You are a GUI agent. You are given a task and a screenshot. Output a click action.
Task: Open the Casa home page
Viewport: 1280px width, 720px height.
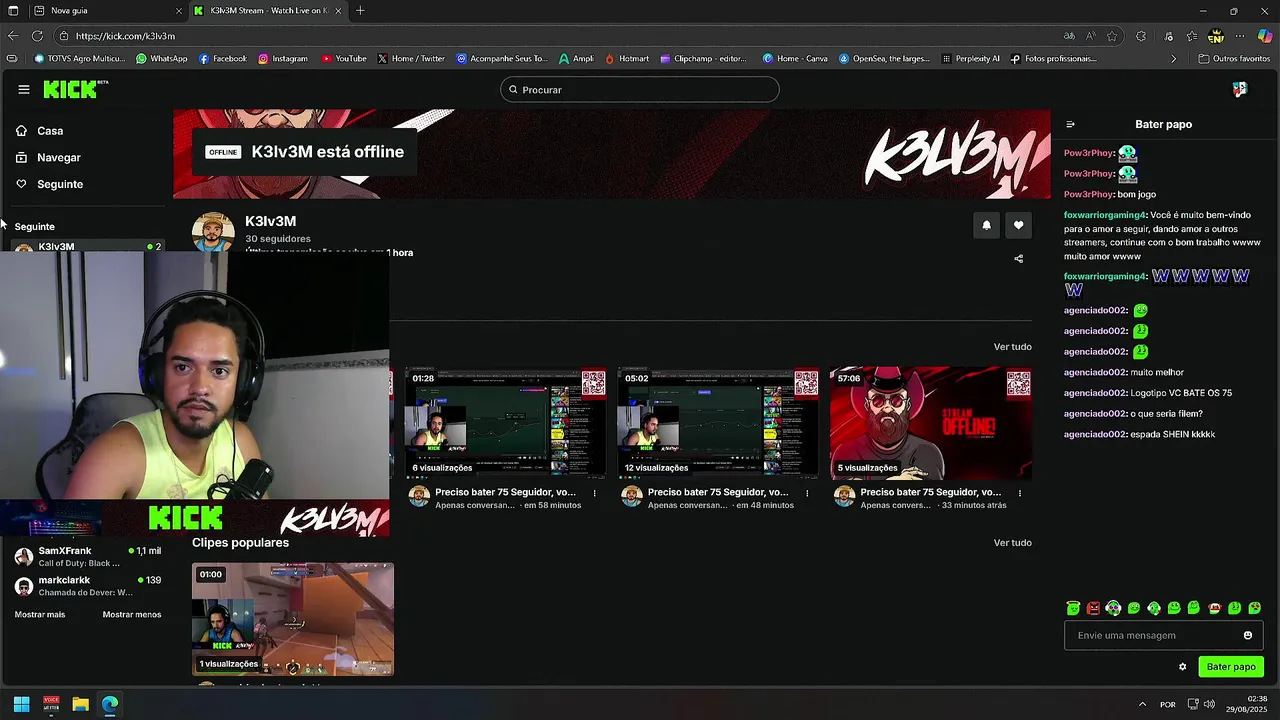(50, 131)
